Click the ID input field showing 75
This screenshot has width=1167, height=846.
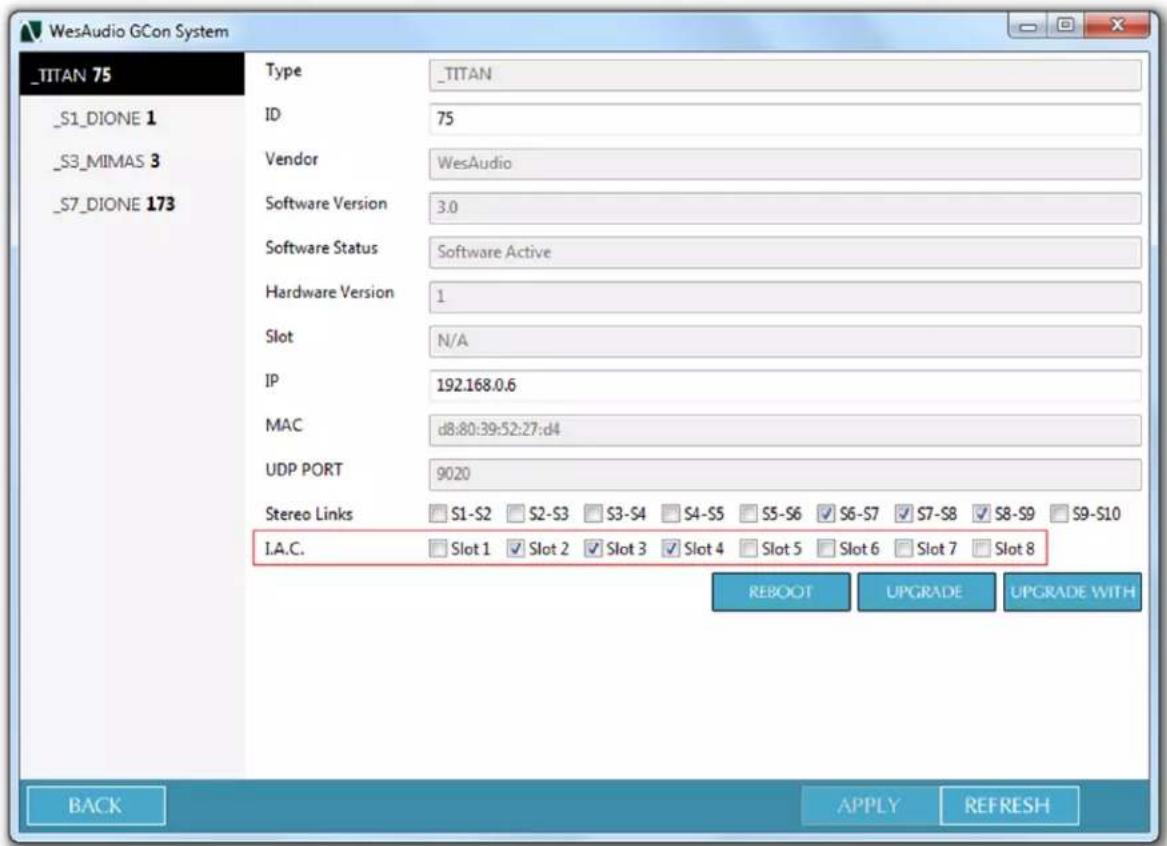click(784, 119)
